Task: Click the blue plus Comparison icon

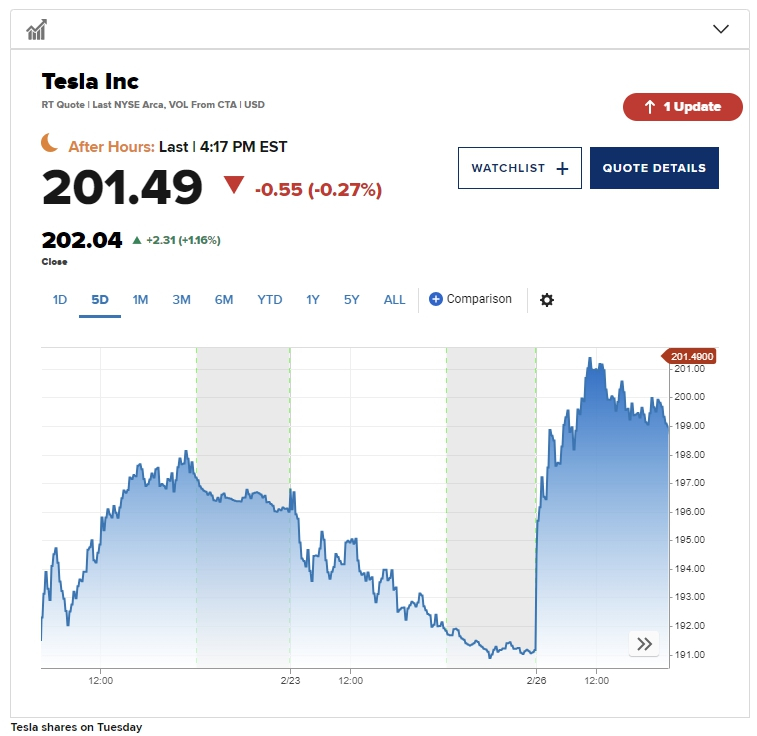Action: pyautogui.click(x=436, y=299)
